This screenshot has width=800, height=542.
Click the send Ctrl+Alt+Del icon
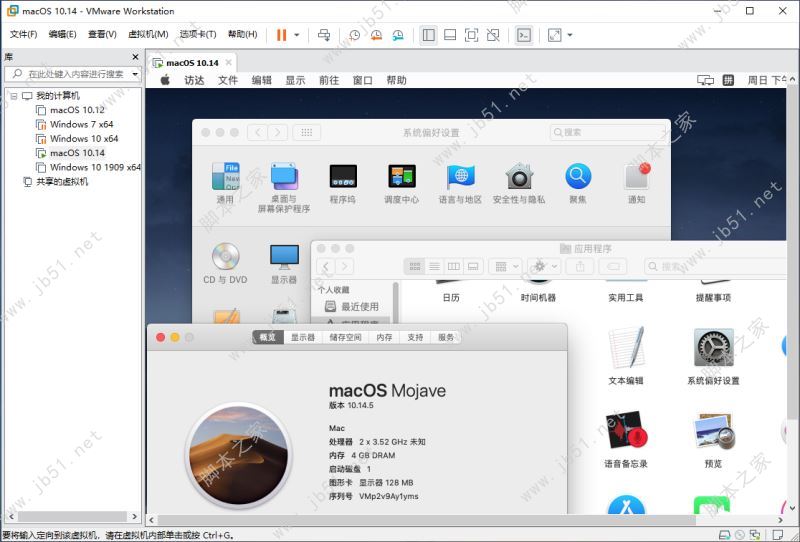(x=323, y=35)
